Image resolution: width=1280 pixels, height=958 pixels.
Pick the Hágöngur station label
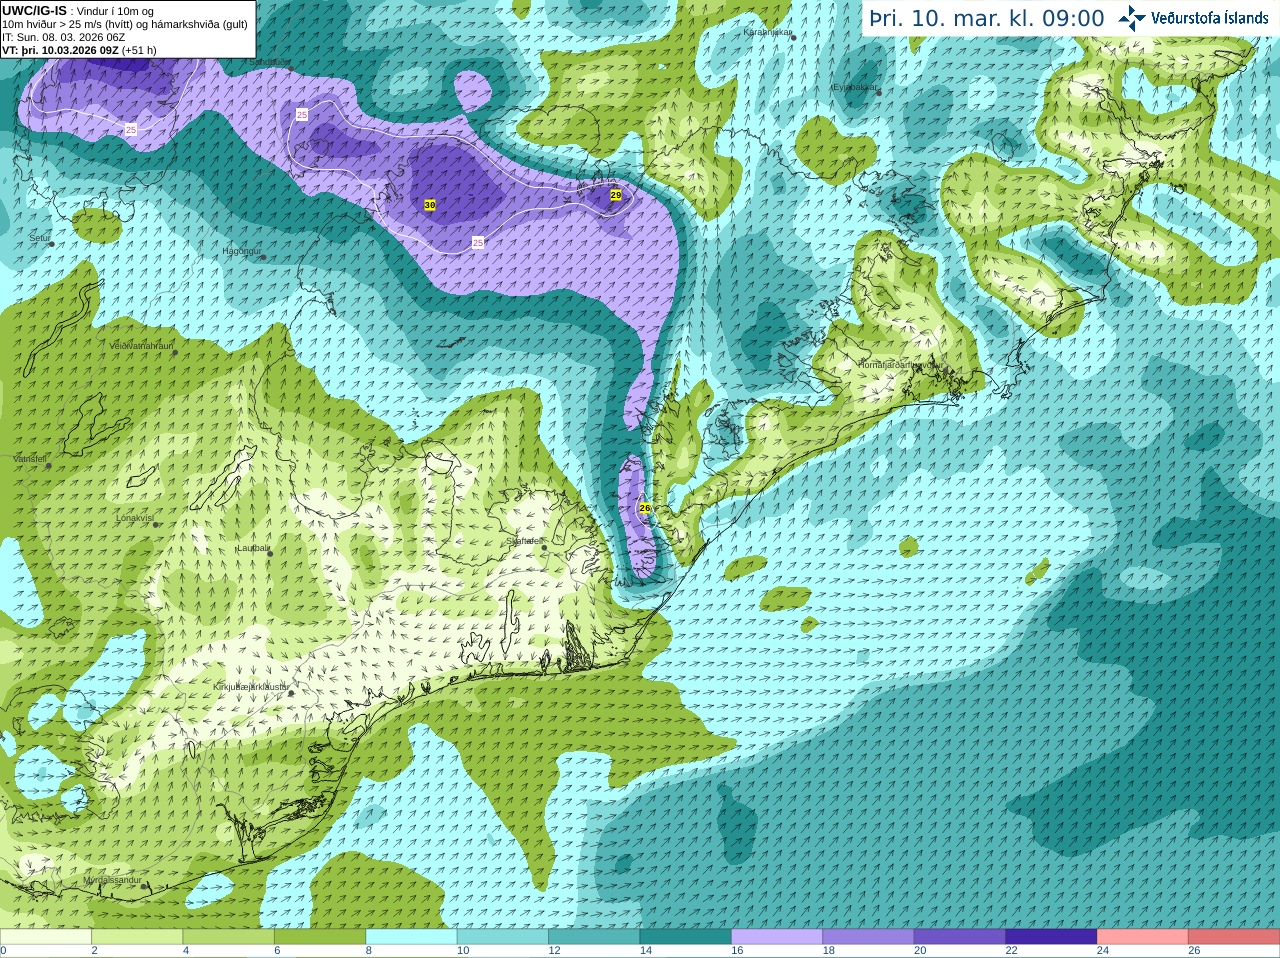[241, 251]
